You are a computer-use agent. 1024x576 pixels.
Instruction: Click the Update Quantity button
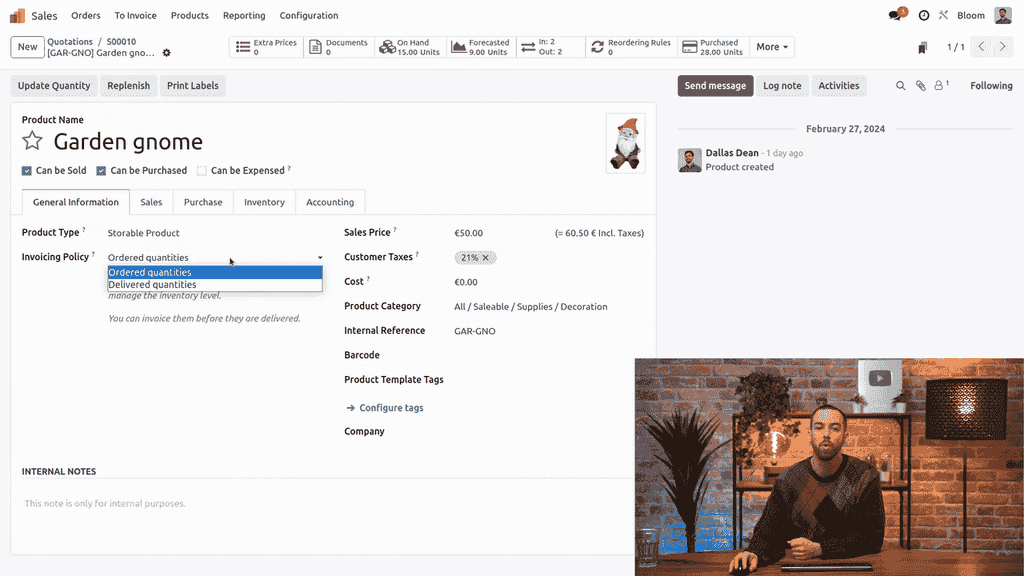tap(54, 86)
